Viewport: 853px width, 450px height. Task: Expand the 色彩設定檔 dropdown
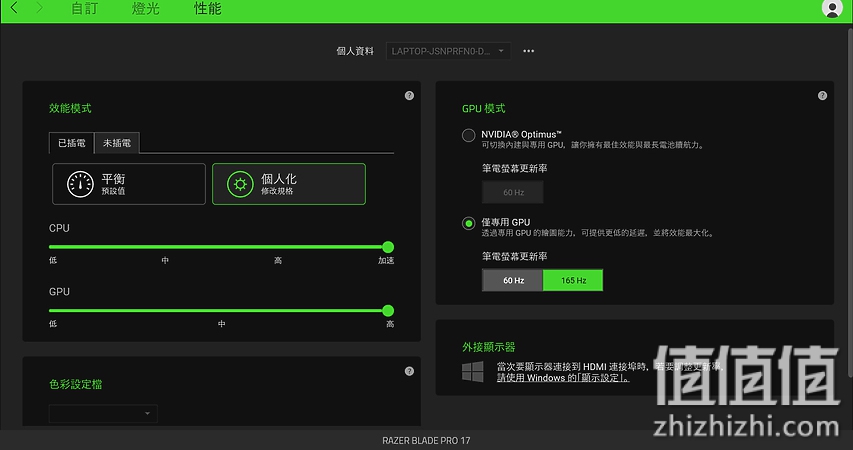click(x=103, y=414)
